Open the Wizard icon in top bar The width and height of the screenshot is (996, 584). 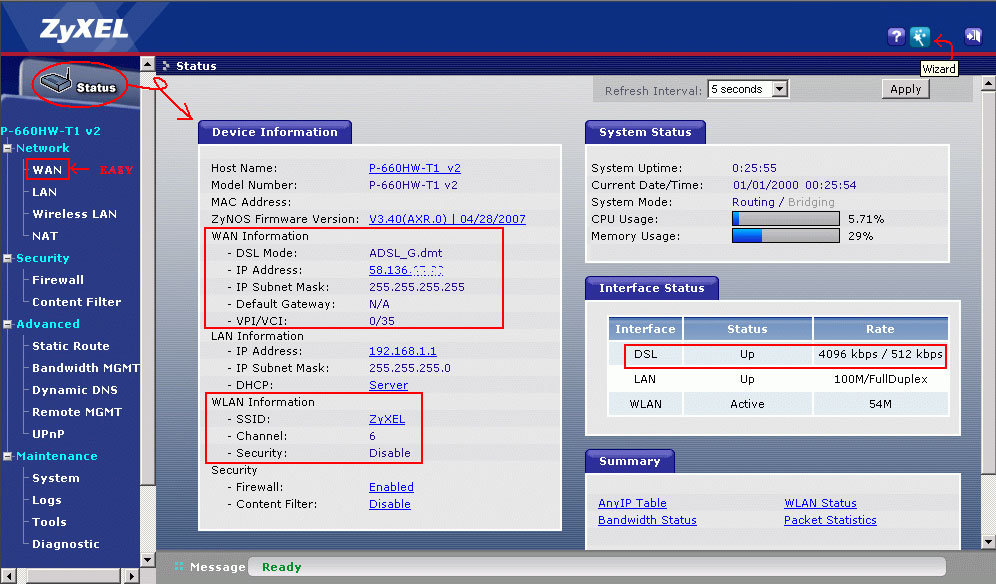(x=920, y=37)
